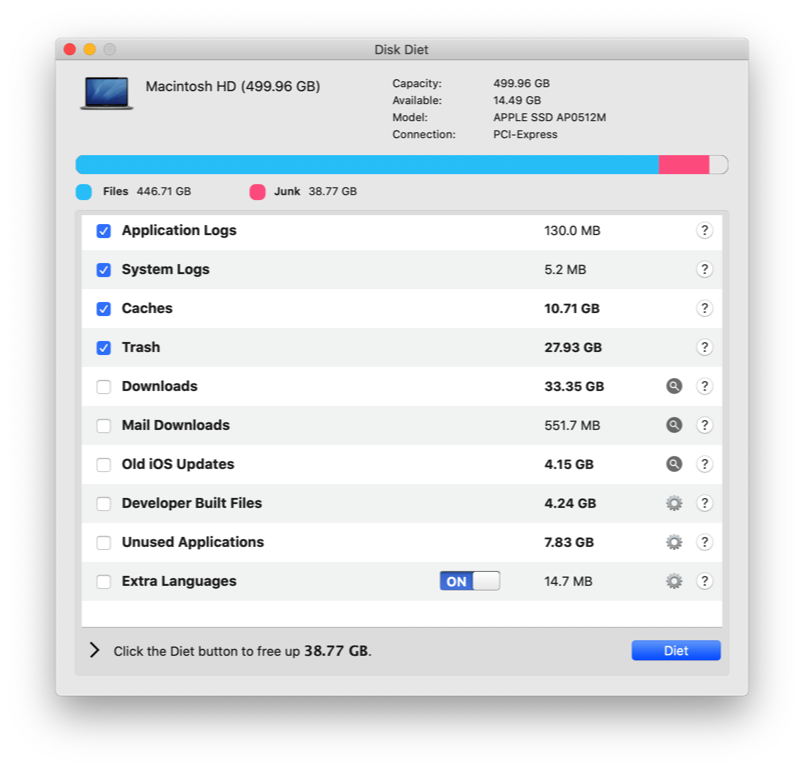804x770 pixels.
Task: Open help for Developer Built Files
Action: pyautogui.click(x=705, y=503)
